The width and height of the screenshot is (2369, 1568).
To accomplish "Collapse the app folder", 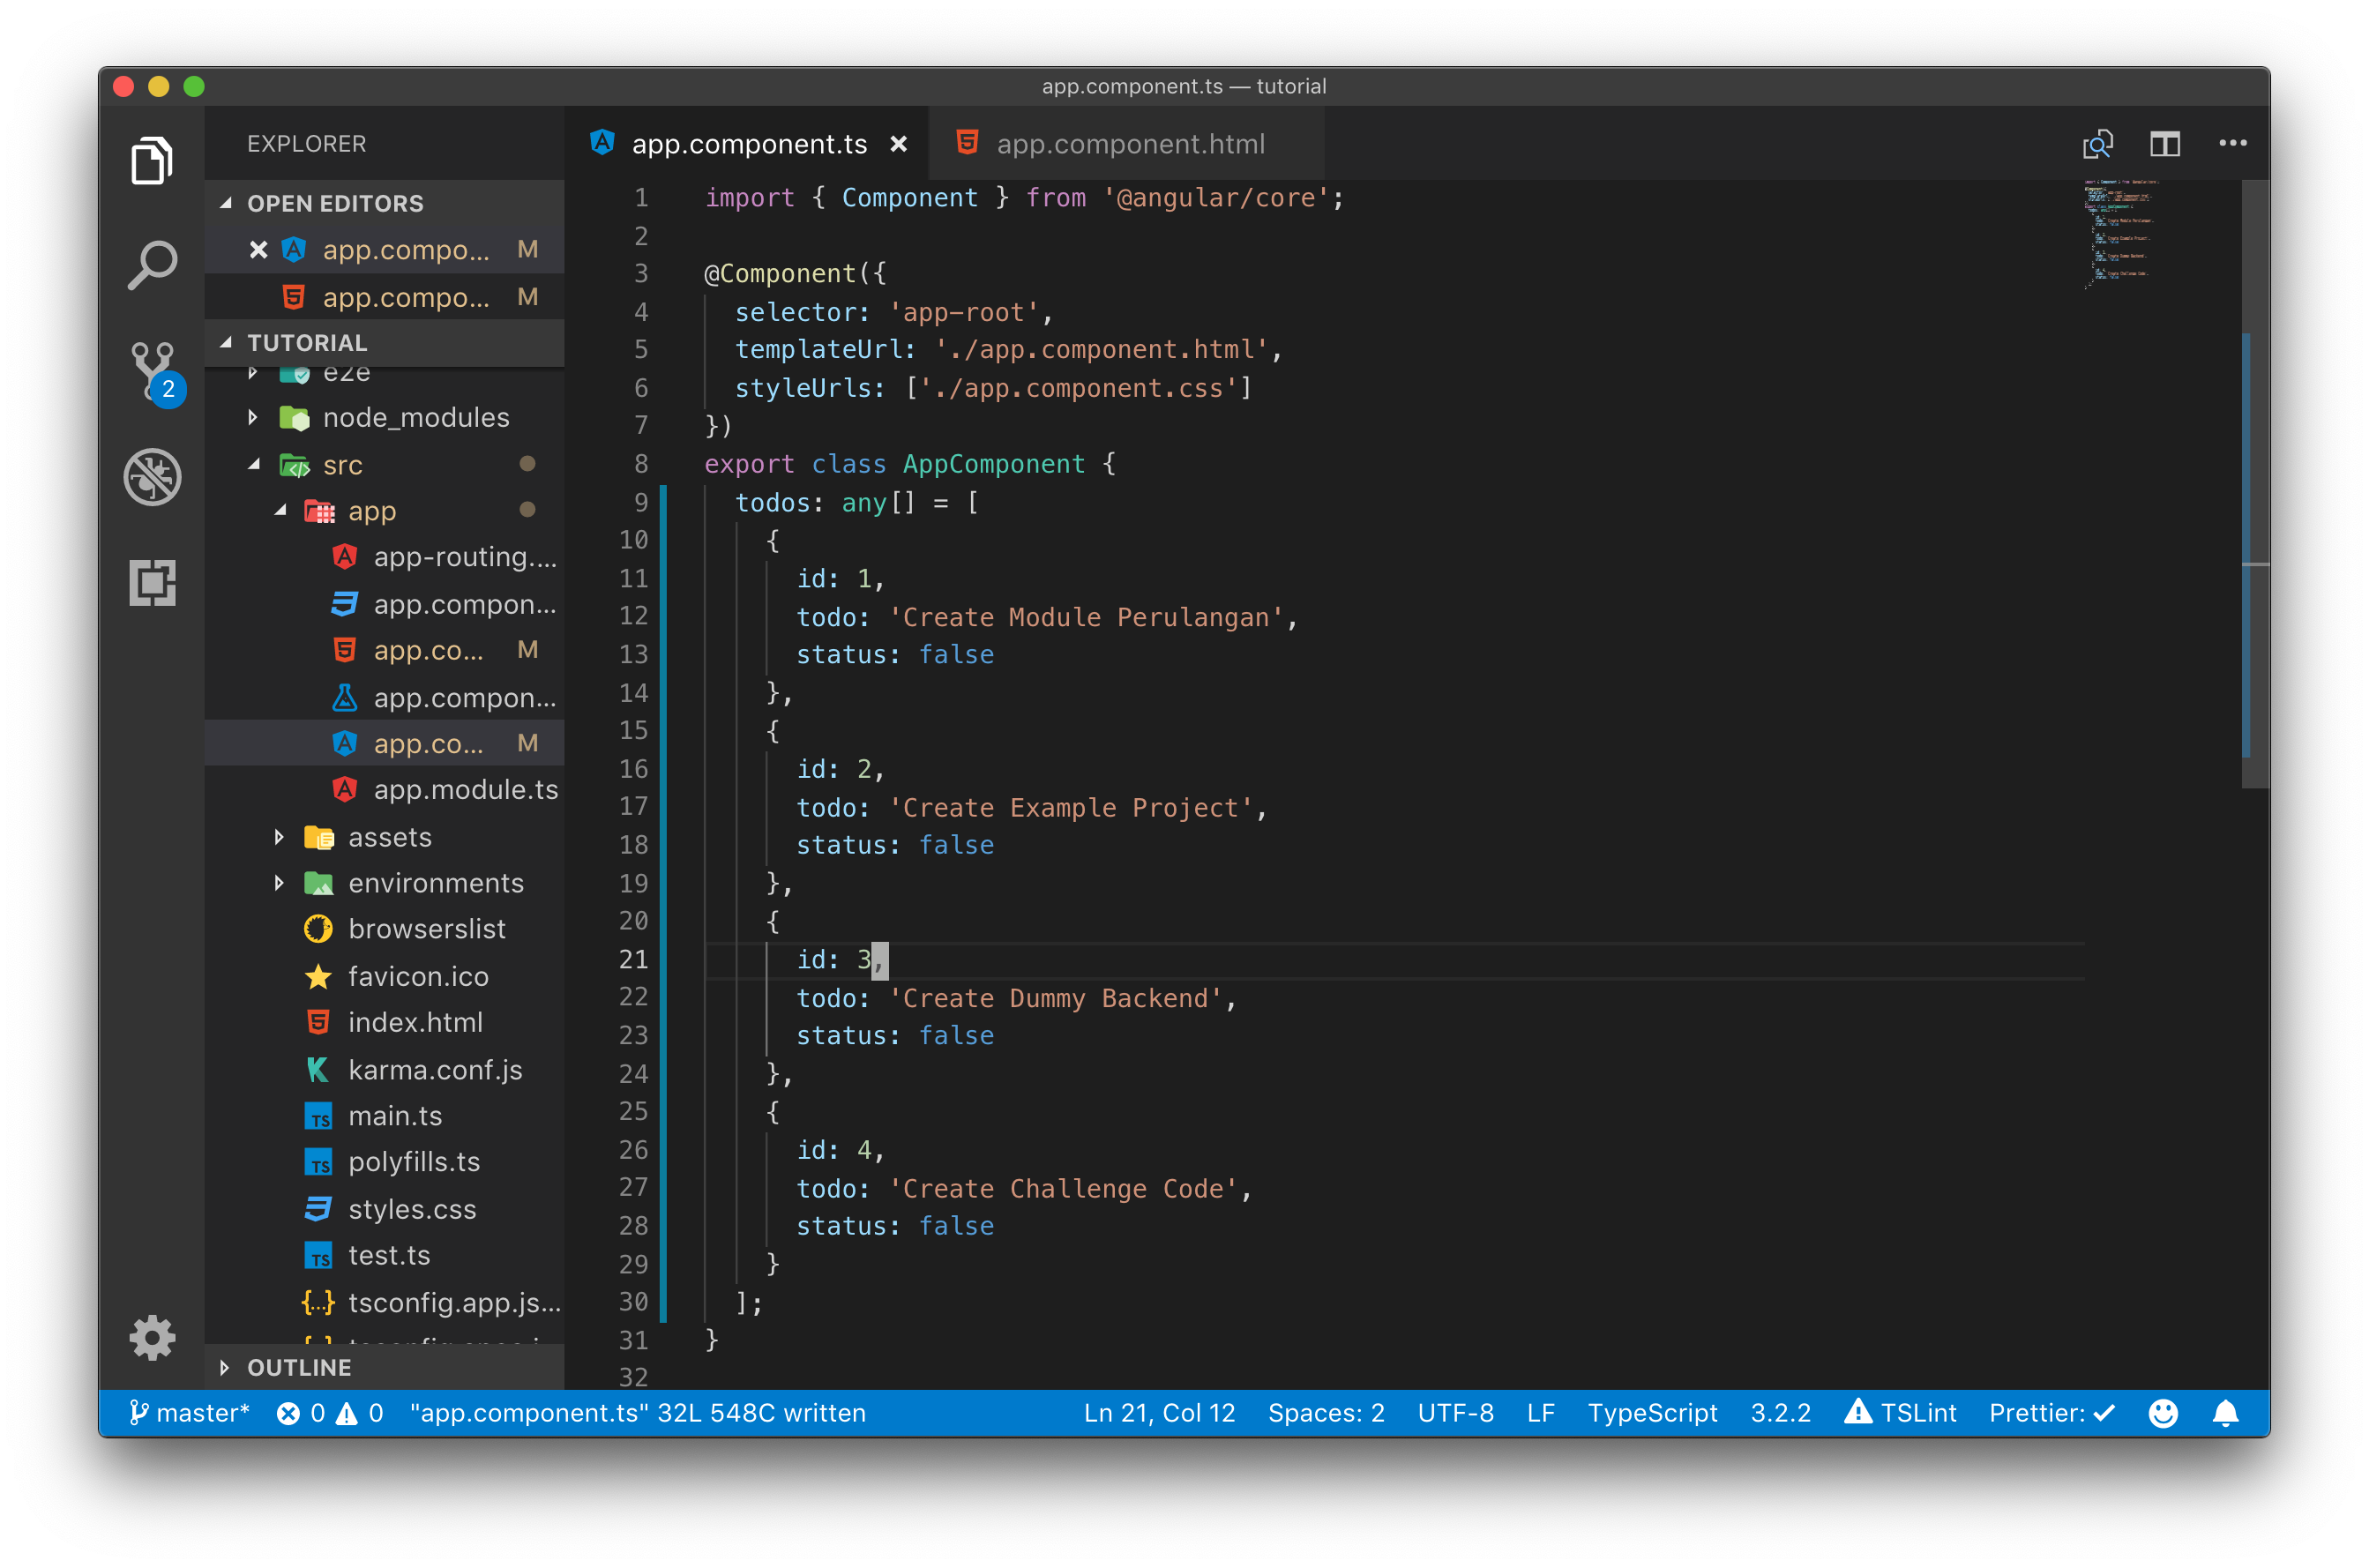I will click(x=385, y=511).
